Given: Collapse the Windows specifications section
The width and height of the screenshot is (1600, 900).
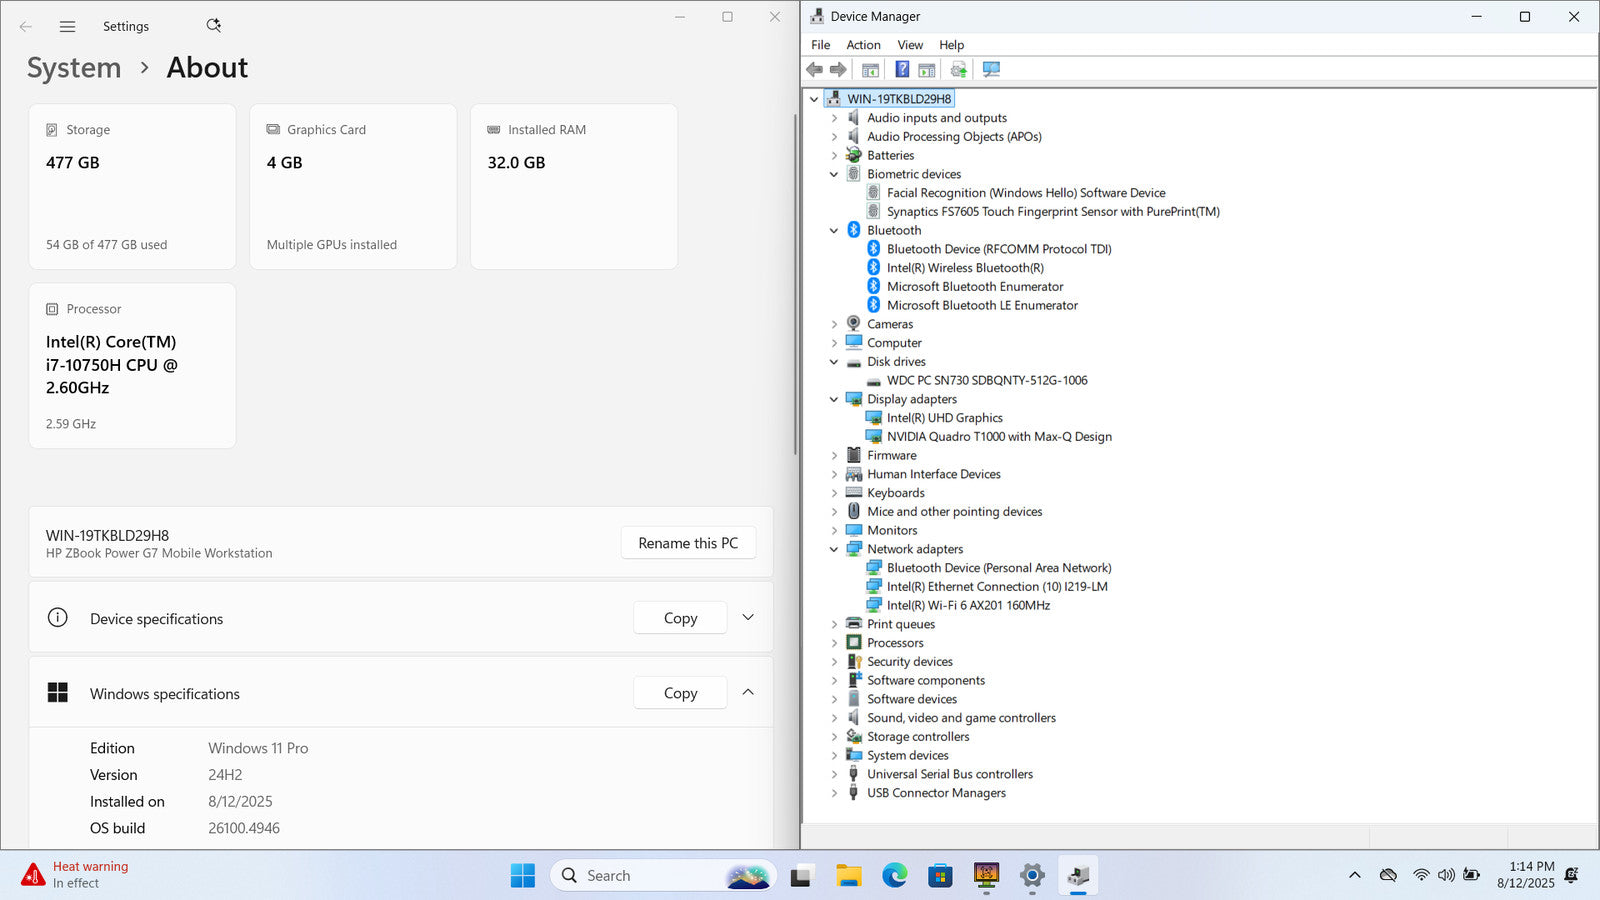Looking at the screenshot, I should click(x=748, y=693).
